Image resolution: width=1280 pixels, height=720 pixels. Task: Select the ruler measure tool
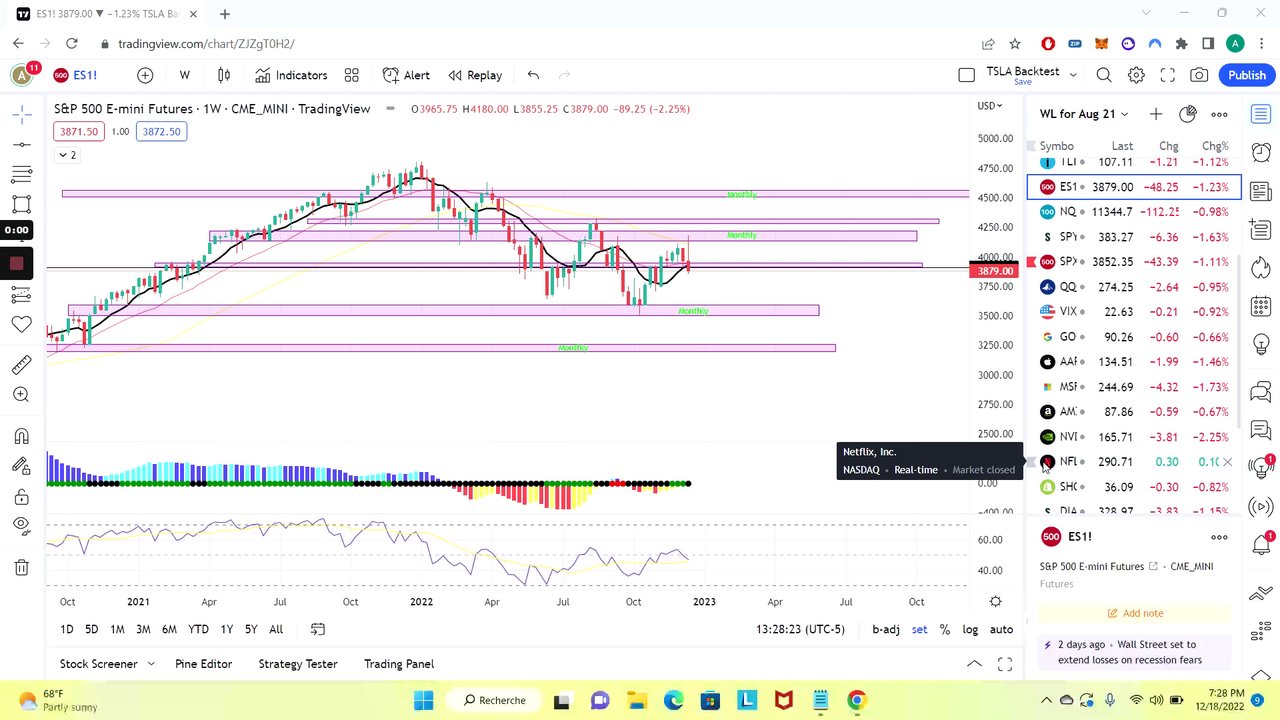click(22, 365)
